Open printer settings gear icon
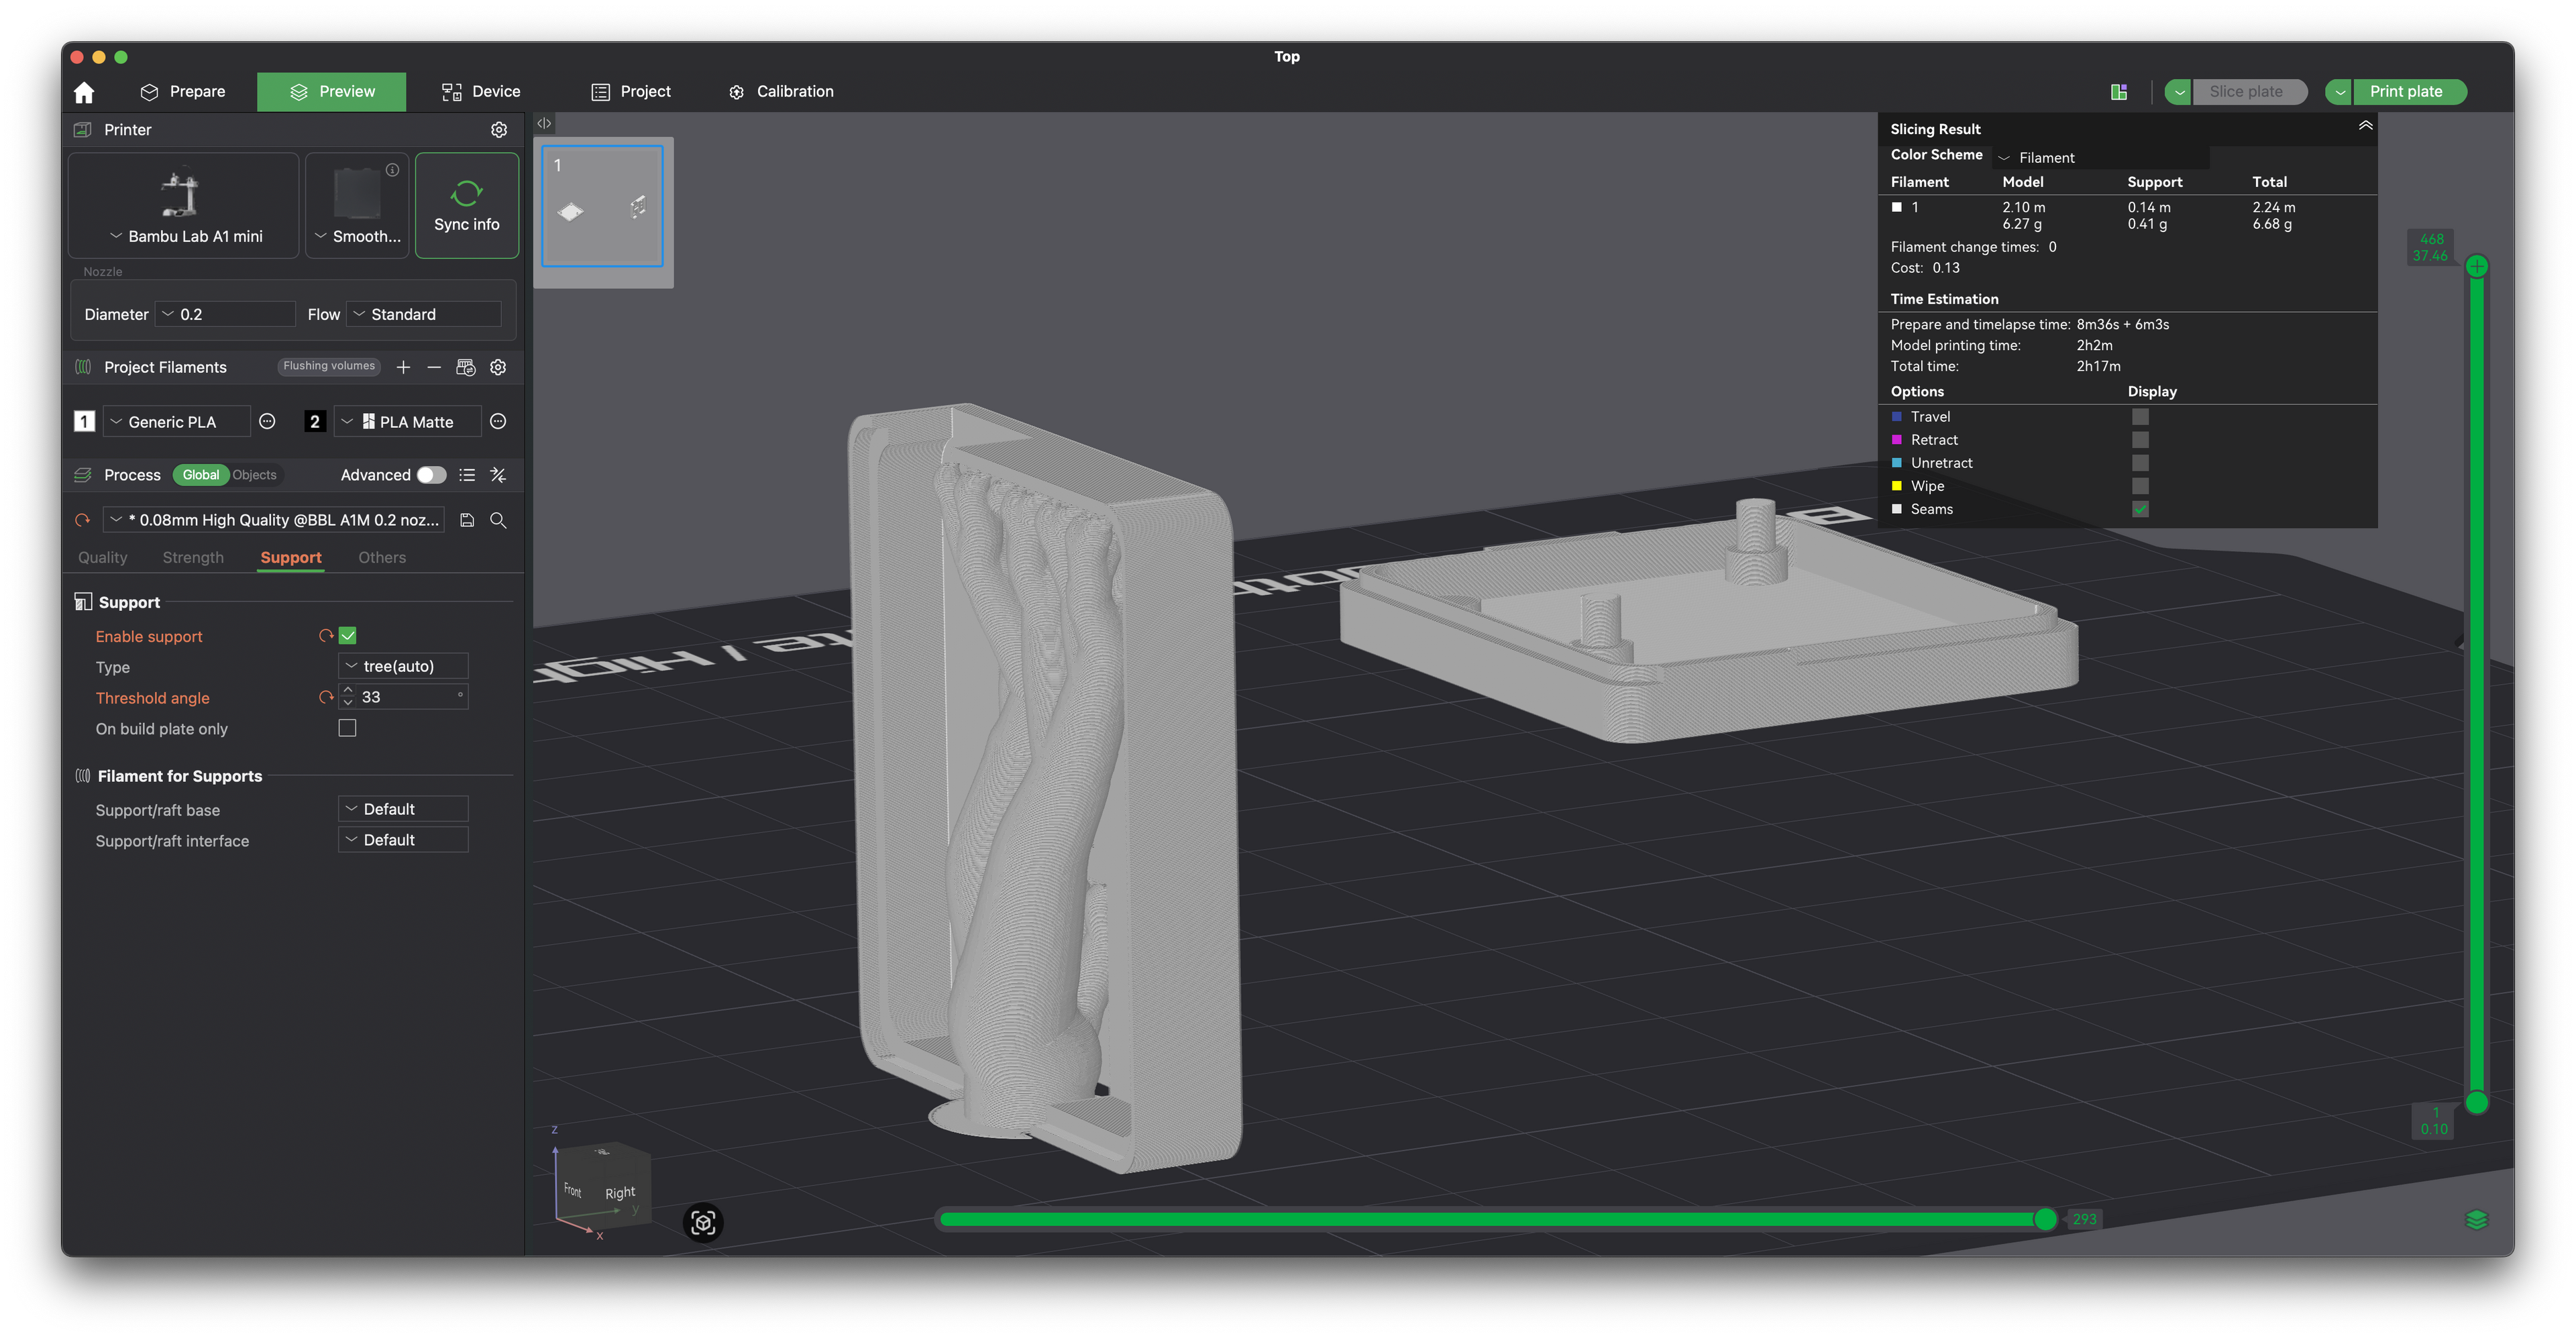2576x1338 pixels. [x=499, y=130]
